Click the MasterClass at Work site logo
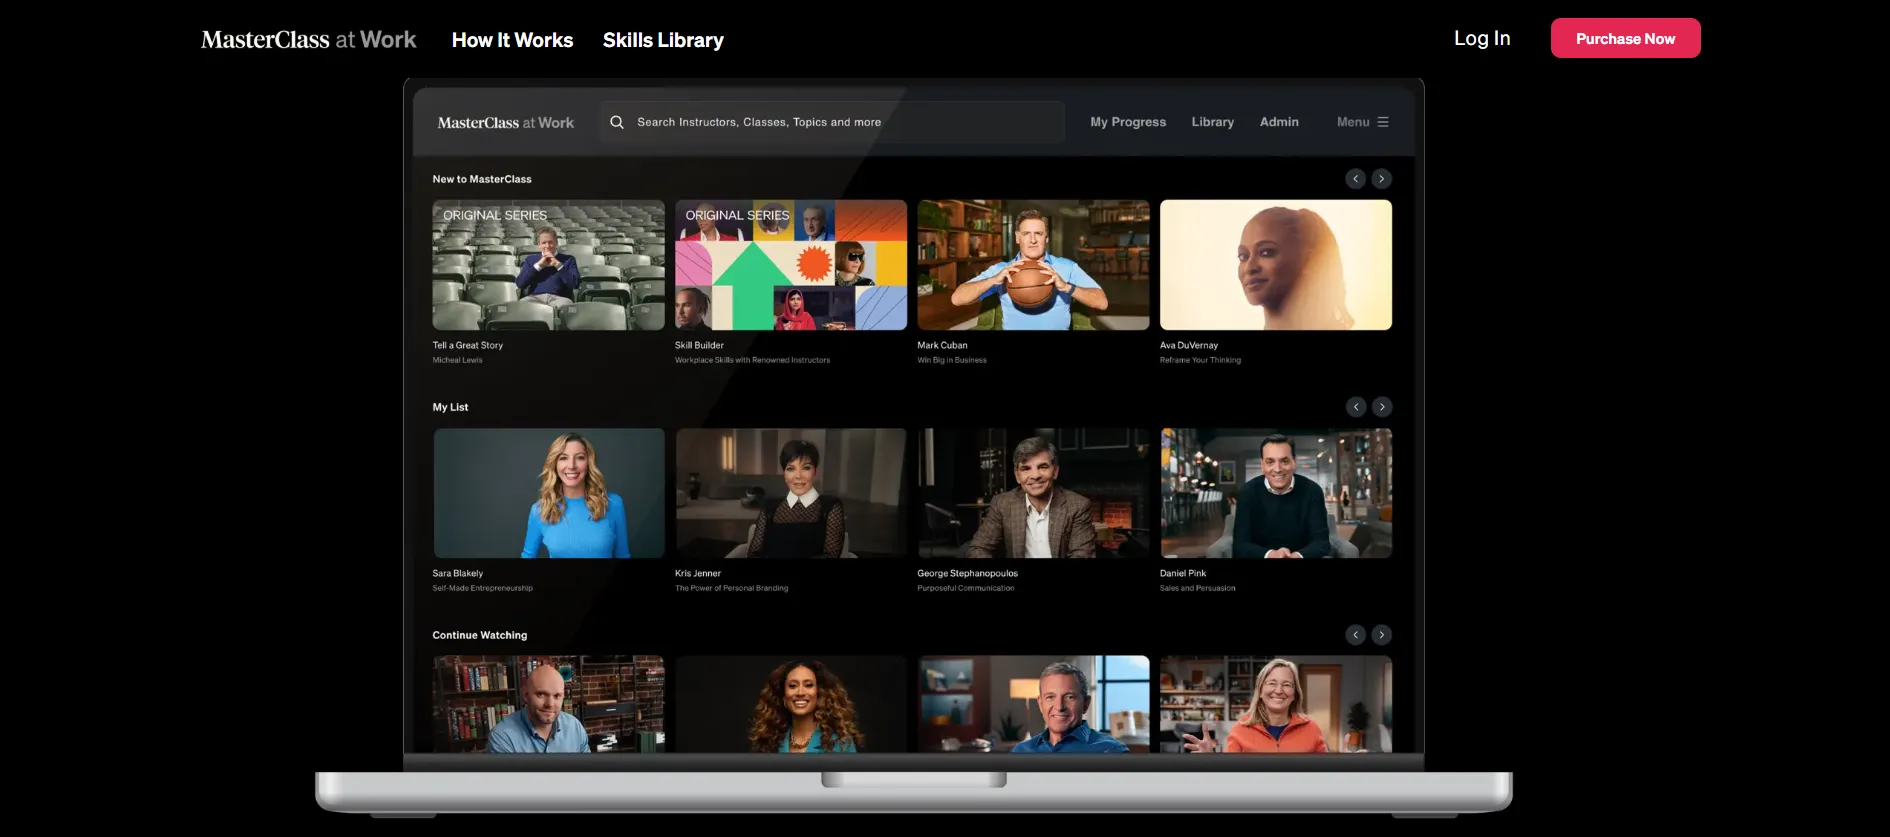 click(x=308, y=39)
